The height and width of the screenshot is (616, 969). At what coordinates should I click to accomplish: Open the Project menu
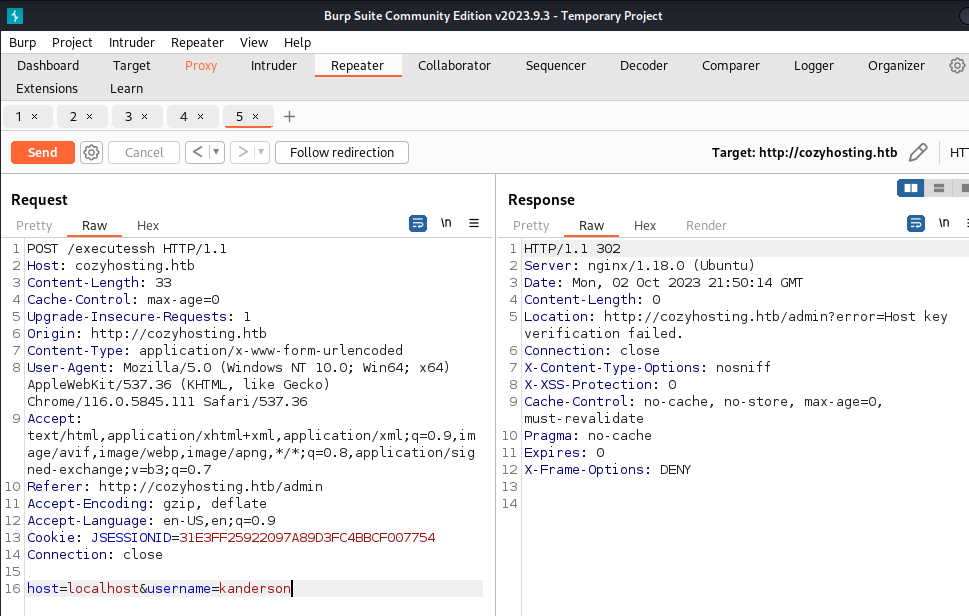point(72,43)
